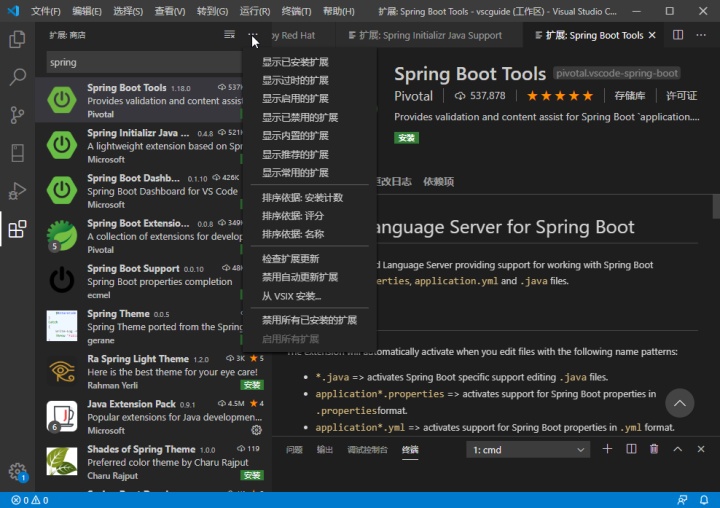The image size is (720, 508).
Task: Split the terminal panel
Action: (x=631, y=449)
